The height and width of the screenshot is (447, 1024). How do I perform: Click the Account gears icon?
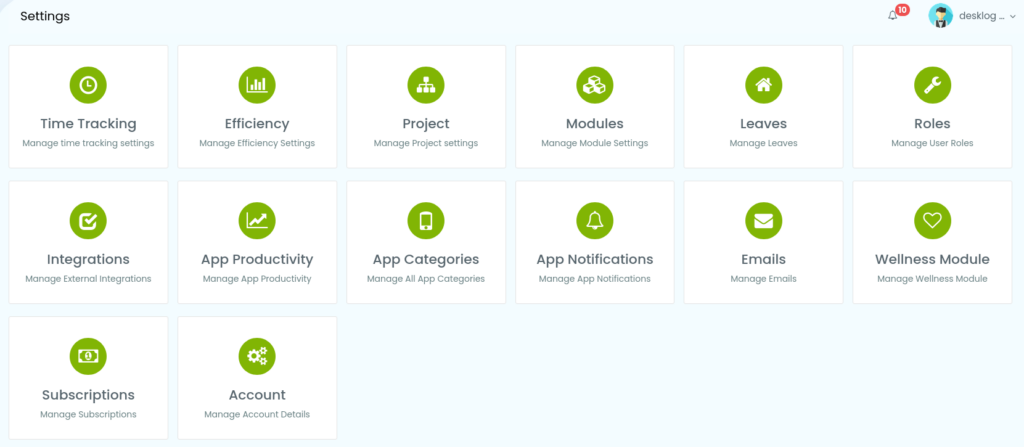click(257, 356)
